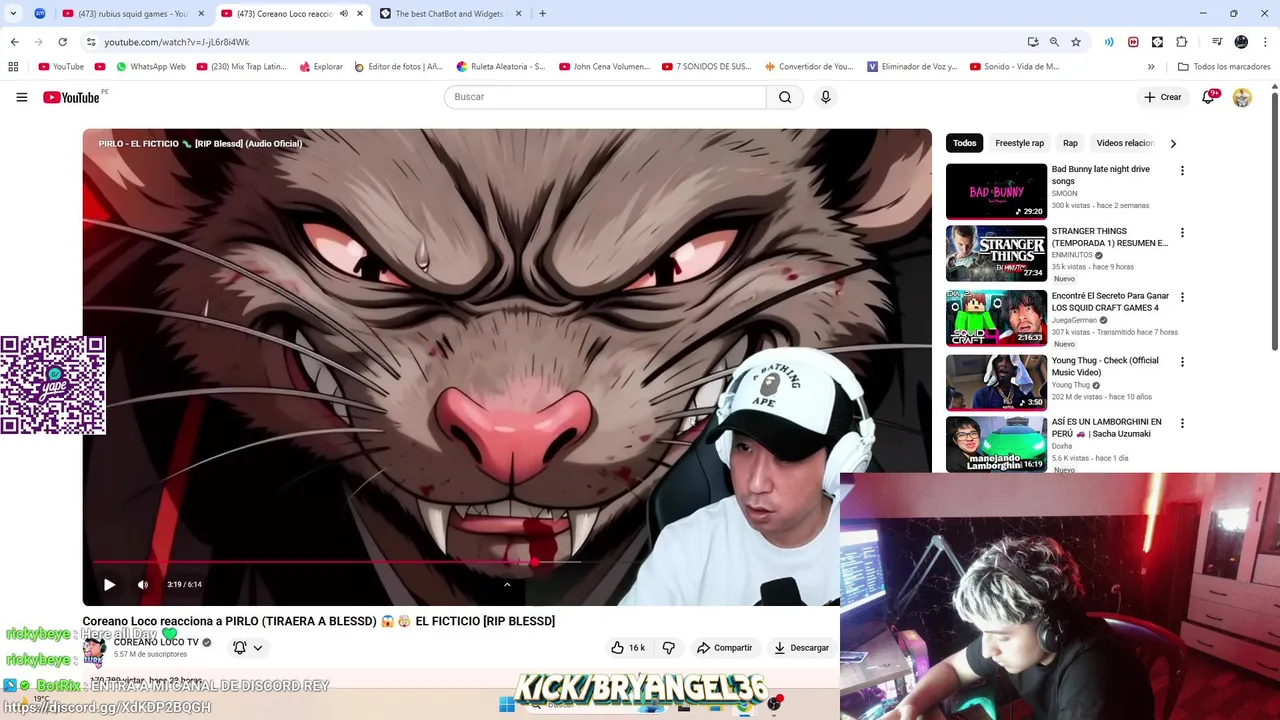
Task: Close the Coreano Loco reacciona tab
Action: tap(360, 14)
